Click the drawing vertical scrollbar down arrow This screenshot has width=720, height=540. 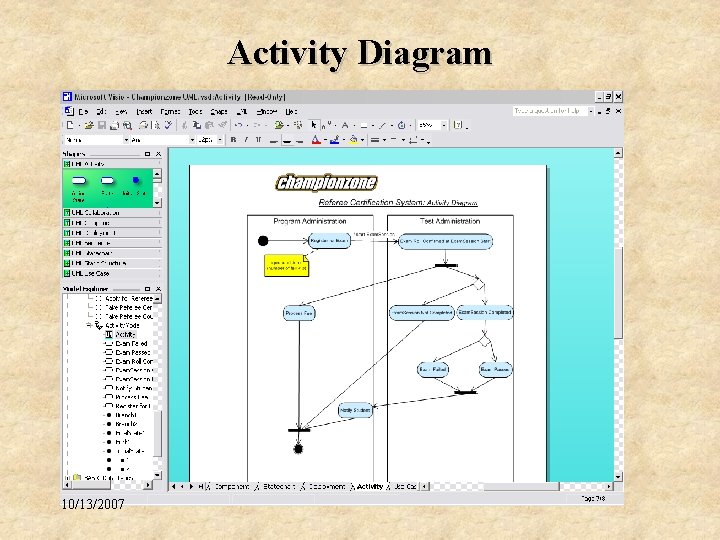[618, 477]
